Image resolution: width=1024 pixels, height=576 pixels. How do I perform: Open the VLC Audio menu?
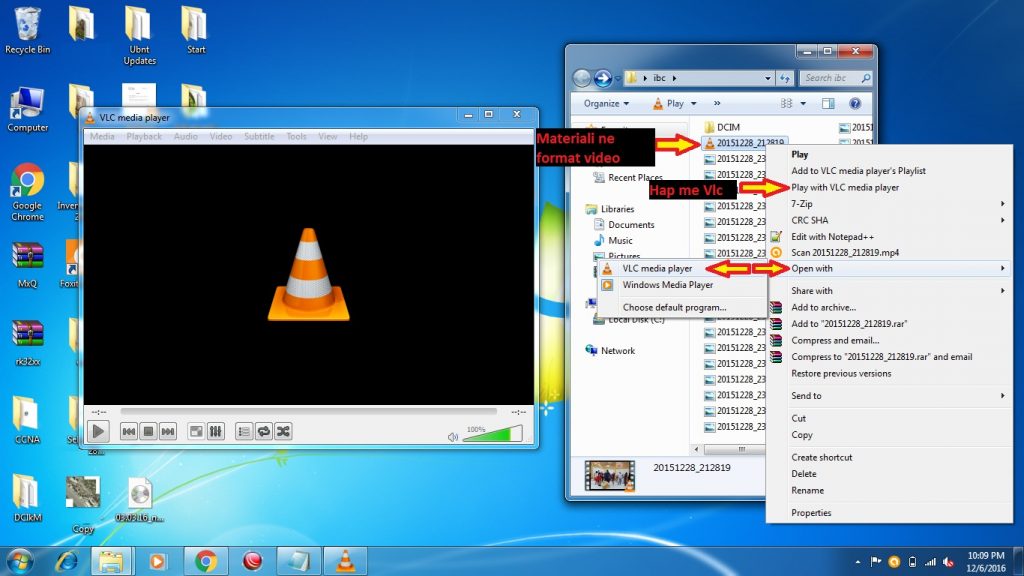click(x=185, y=136)
